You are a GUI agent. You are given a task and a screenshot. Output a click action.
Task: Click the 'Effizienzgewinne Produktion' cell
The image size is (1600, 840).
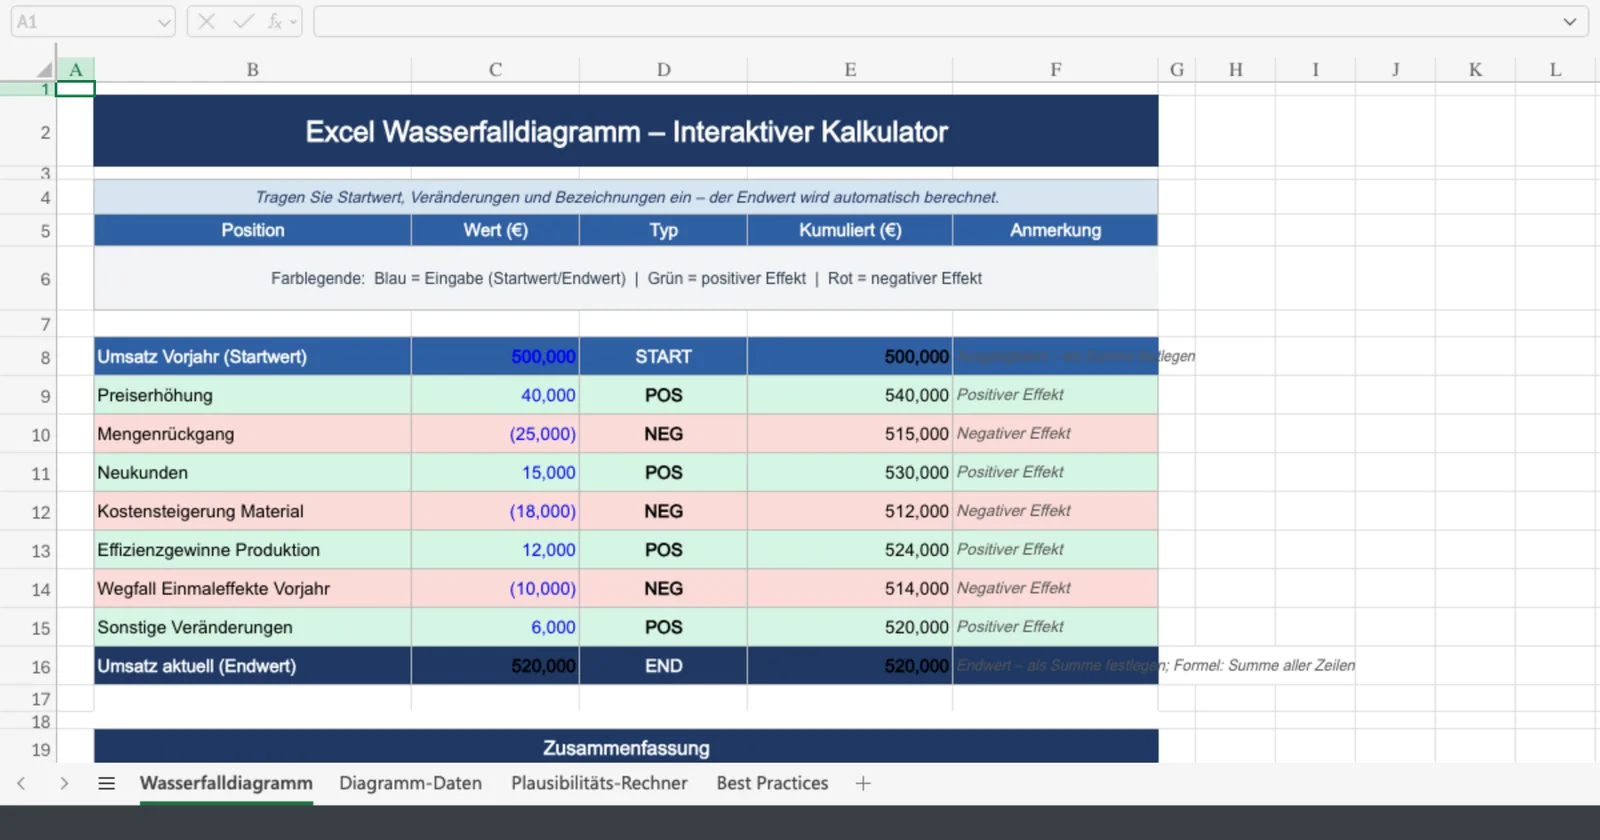pyautogui.click(x=253, y=550)
